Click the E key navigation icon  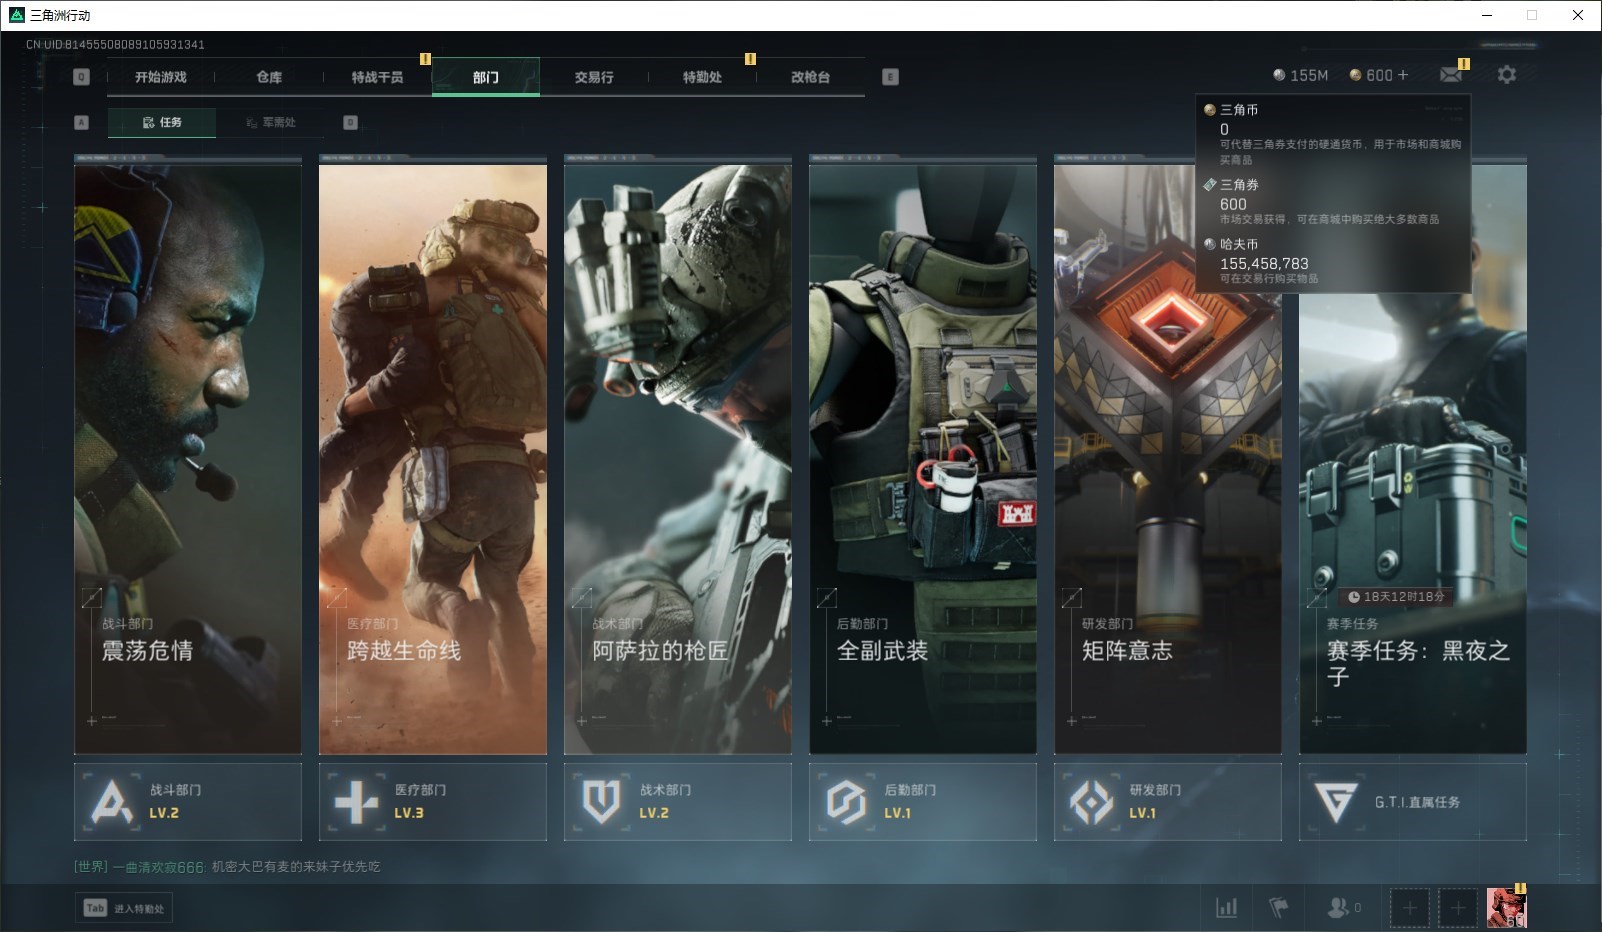pos(891,77)
